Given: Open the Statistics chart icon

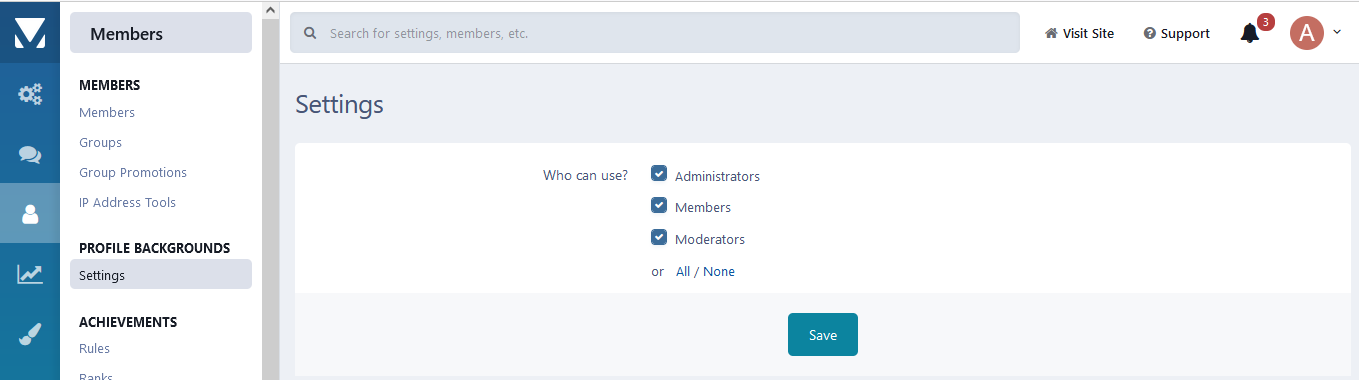Looking at the screenshot, I should (x=30, y=274).
